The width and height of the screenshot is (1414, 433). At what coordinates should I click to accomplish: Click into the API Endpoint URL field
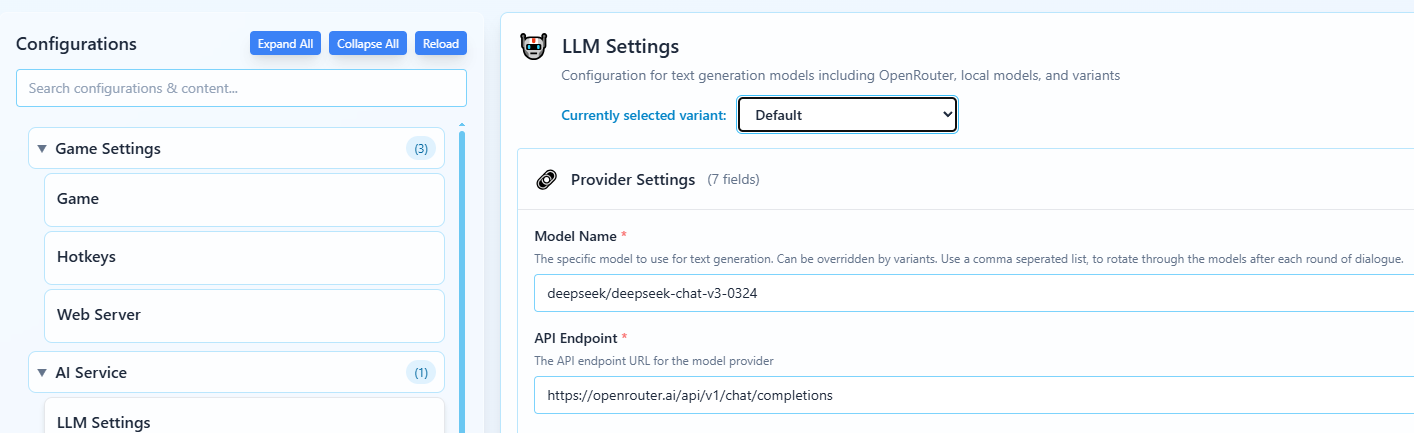[x=972, y=395]
